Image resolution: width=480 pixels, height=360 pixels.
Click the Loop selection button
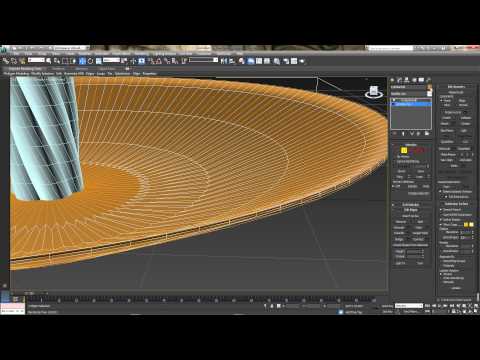pos(420,177)
